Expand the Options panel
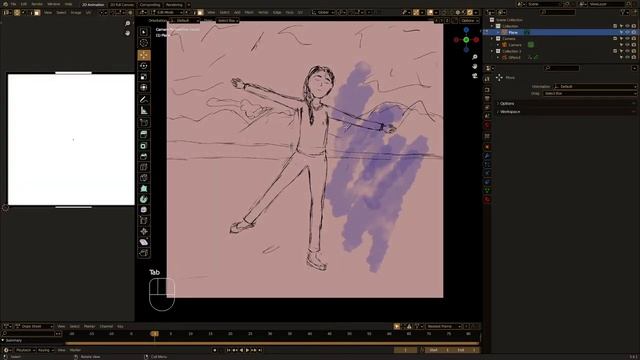Screen dimensions: 640x360 click(x=507, y=104)
